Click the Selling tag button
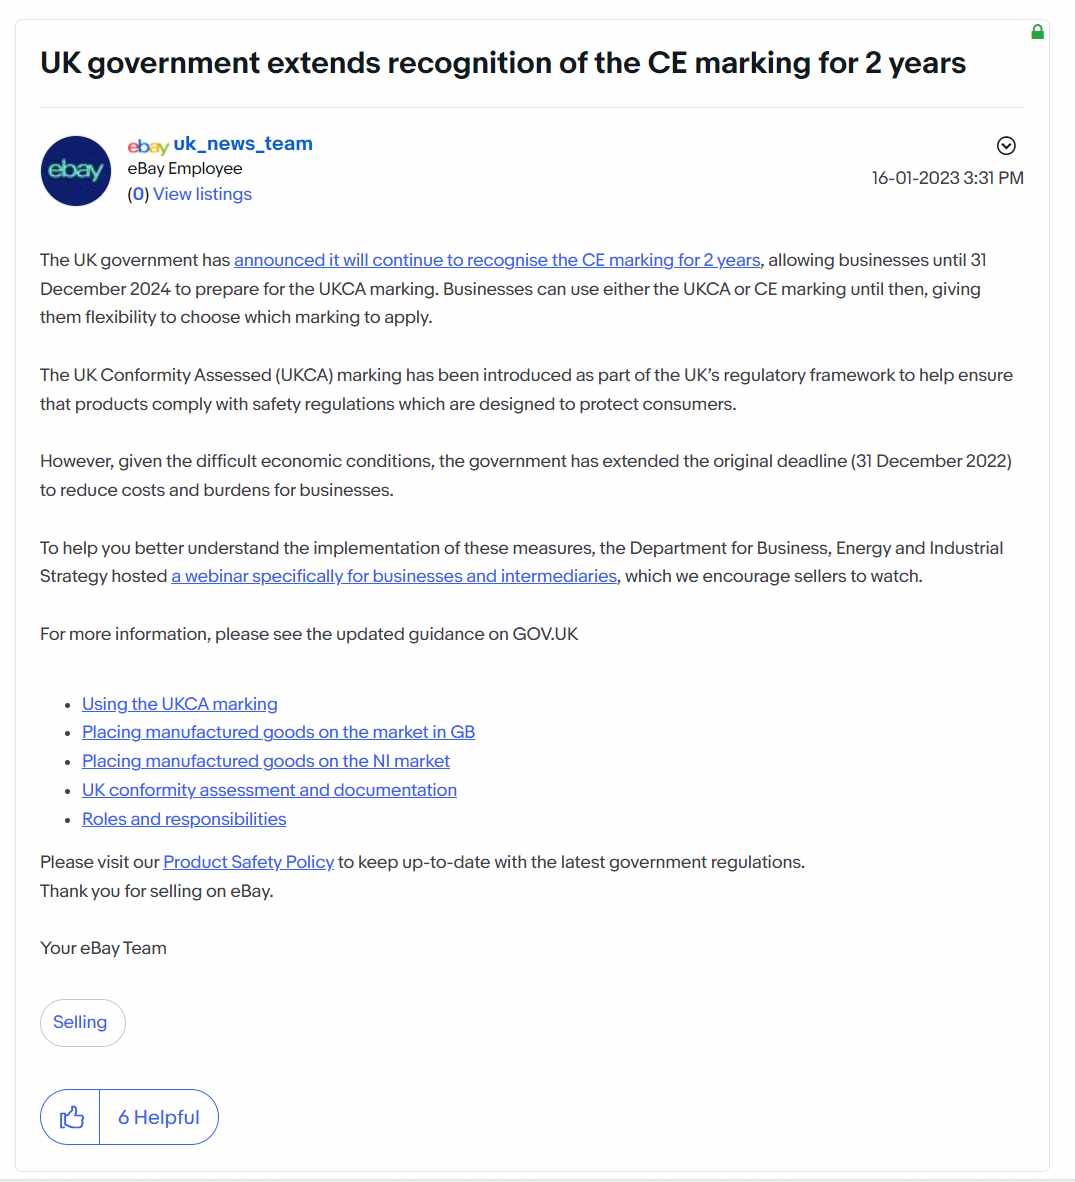Screen dimensions: 1075x1182 pyautogui.click(x=82, y=1022)
